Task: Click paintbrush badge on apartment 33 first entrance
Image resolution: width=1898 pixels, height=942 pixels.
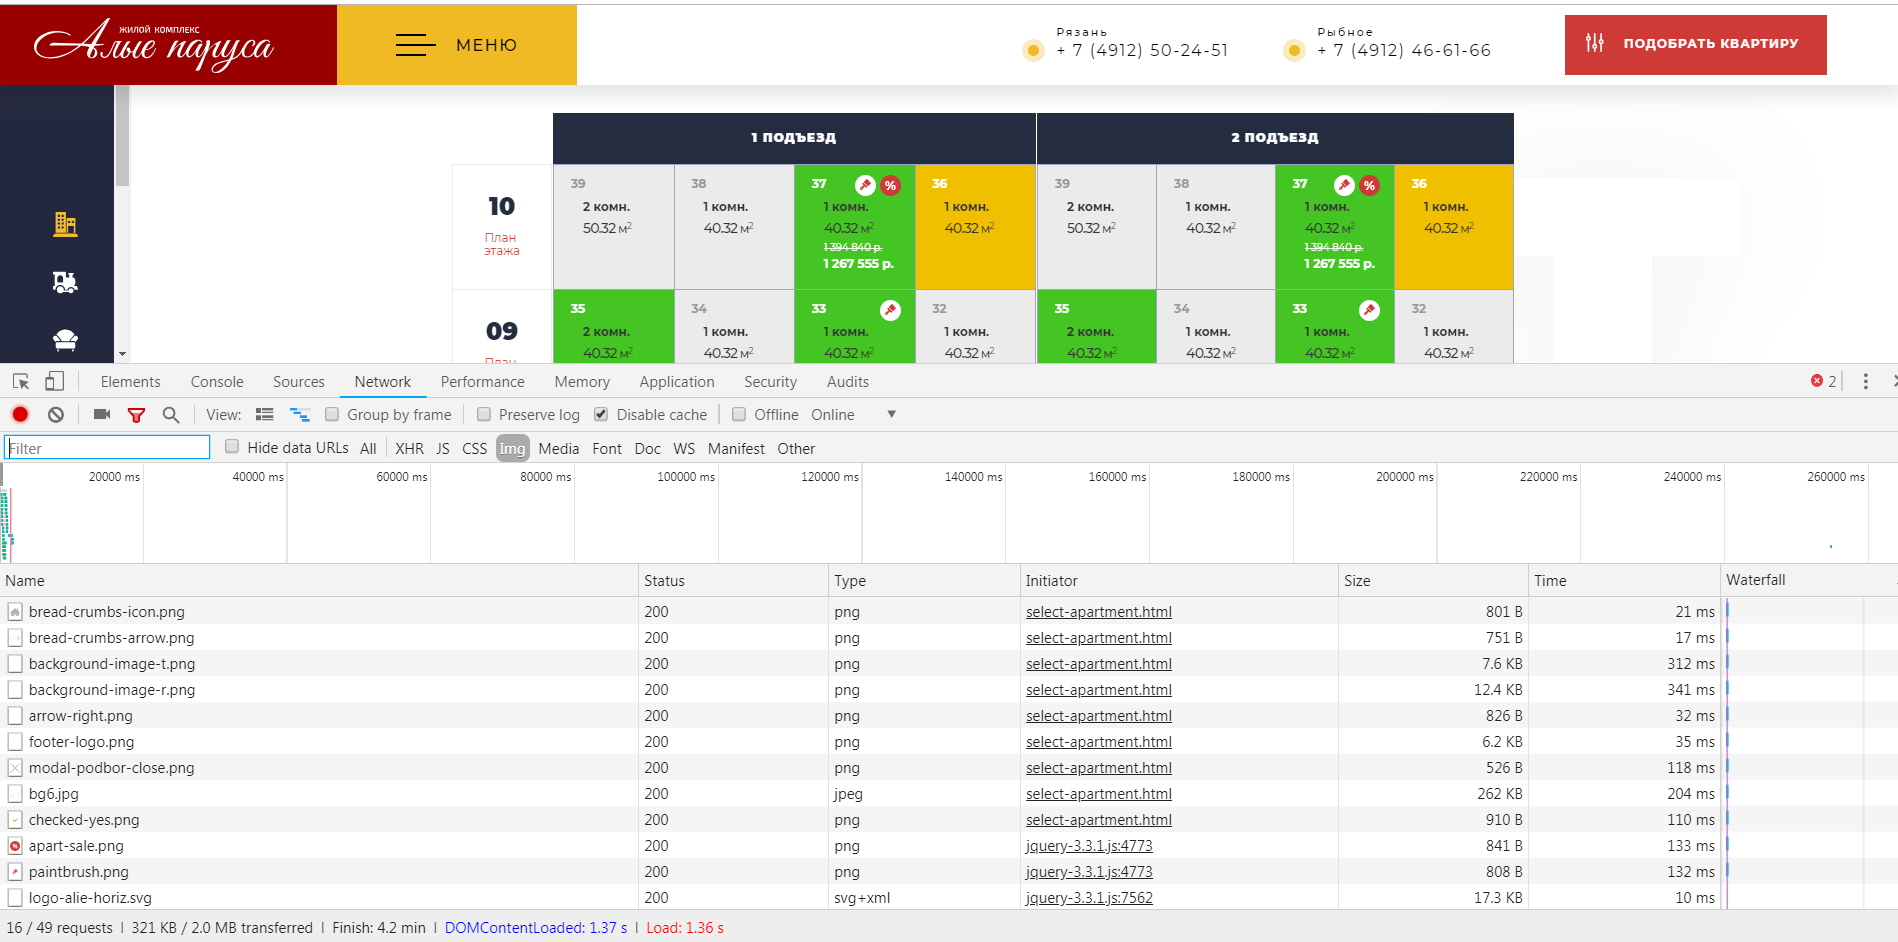Action: tap(890, 310)
